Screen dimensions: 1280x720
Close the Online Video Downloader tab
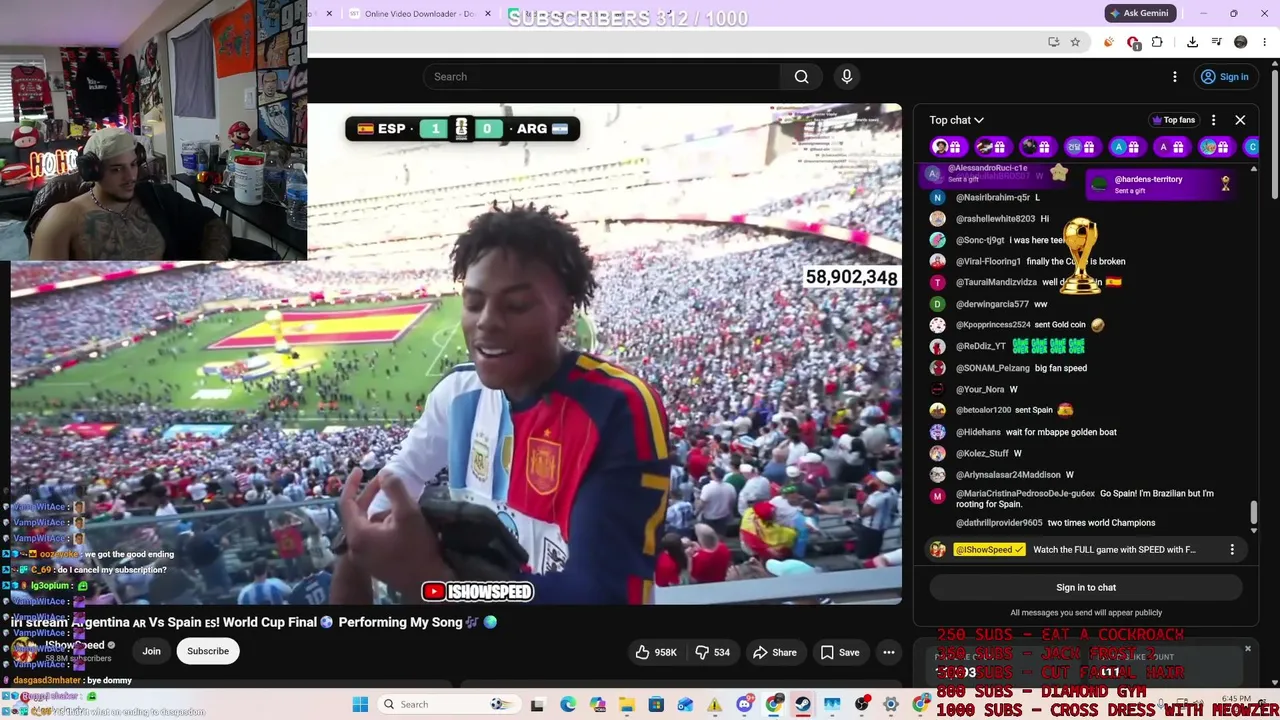click(488, 14)
